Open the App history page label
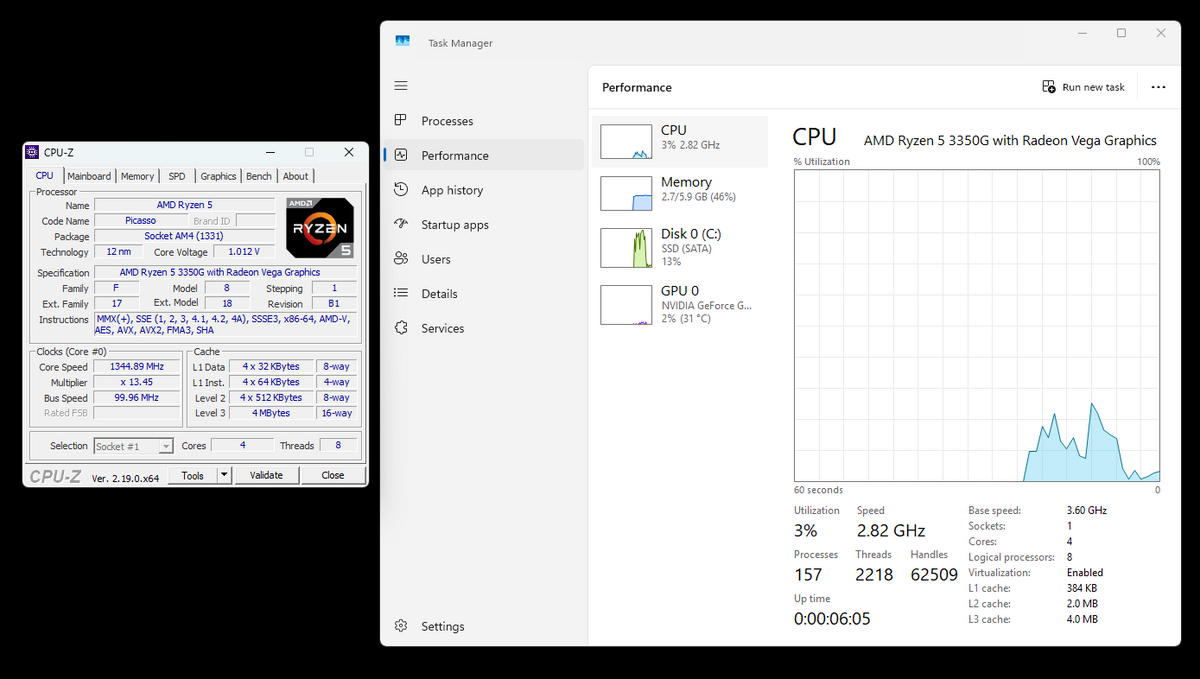 click(452, 190)
